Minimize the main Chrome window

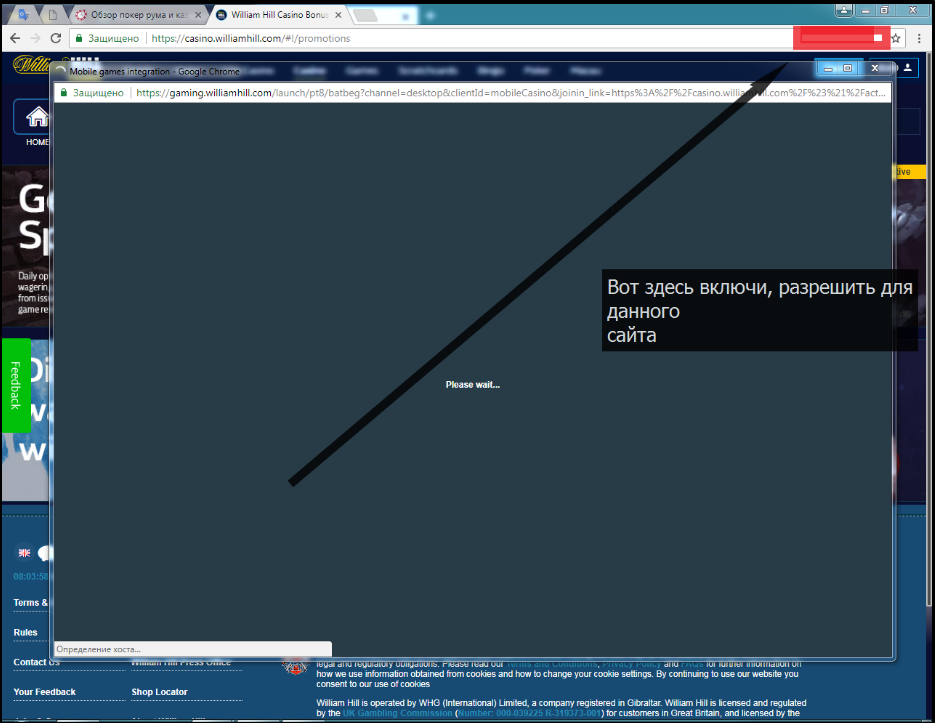pos(865,10)
